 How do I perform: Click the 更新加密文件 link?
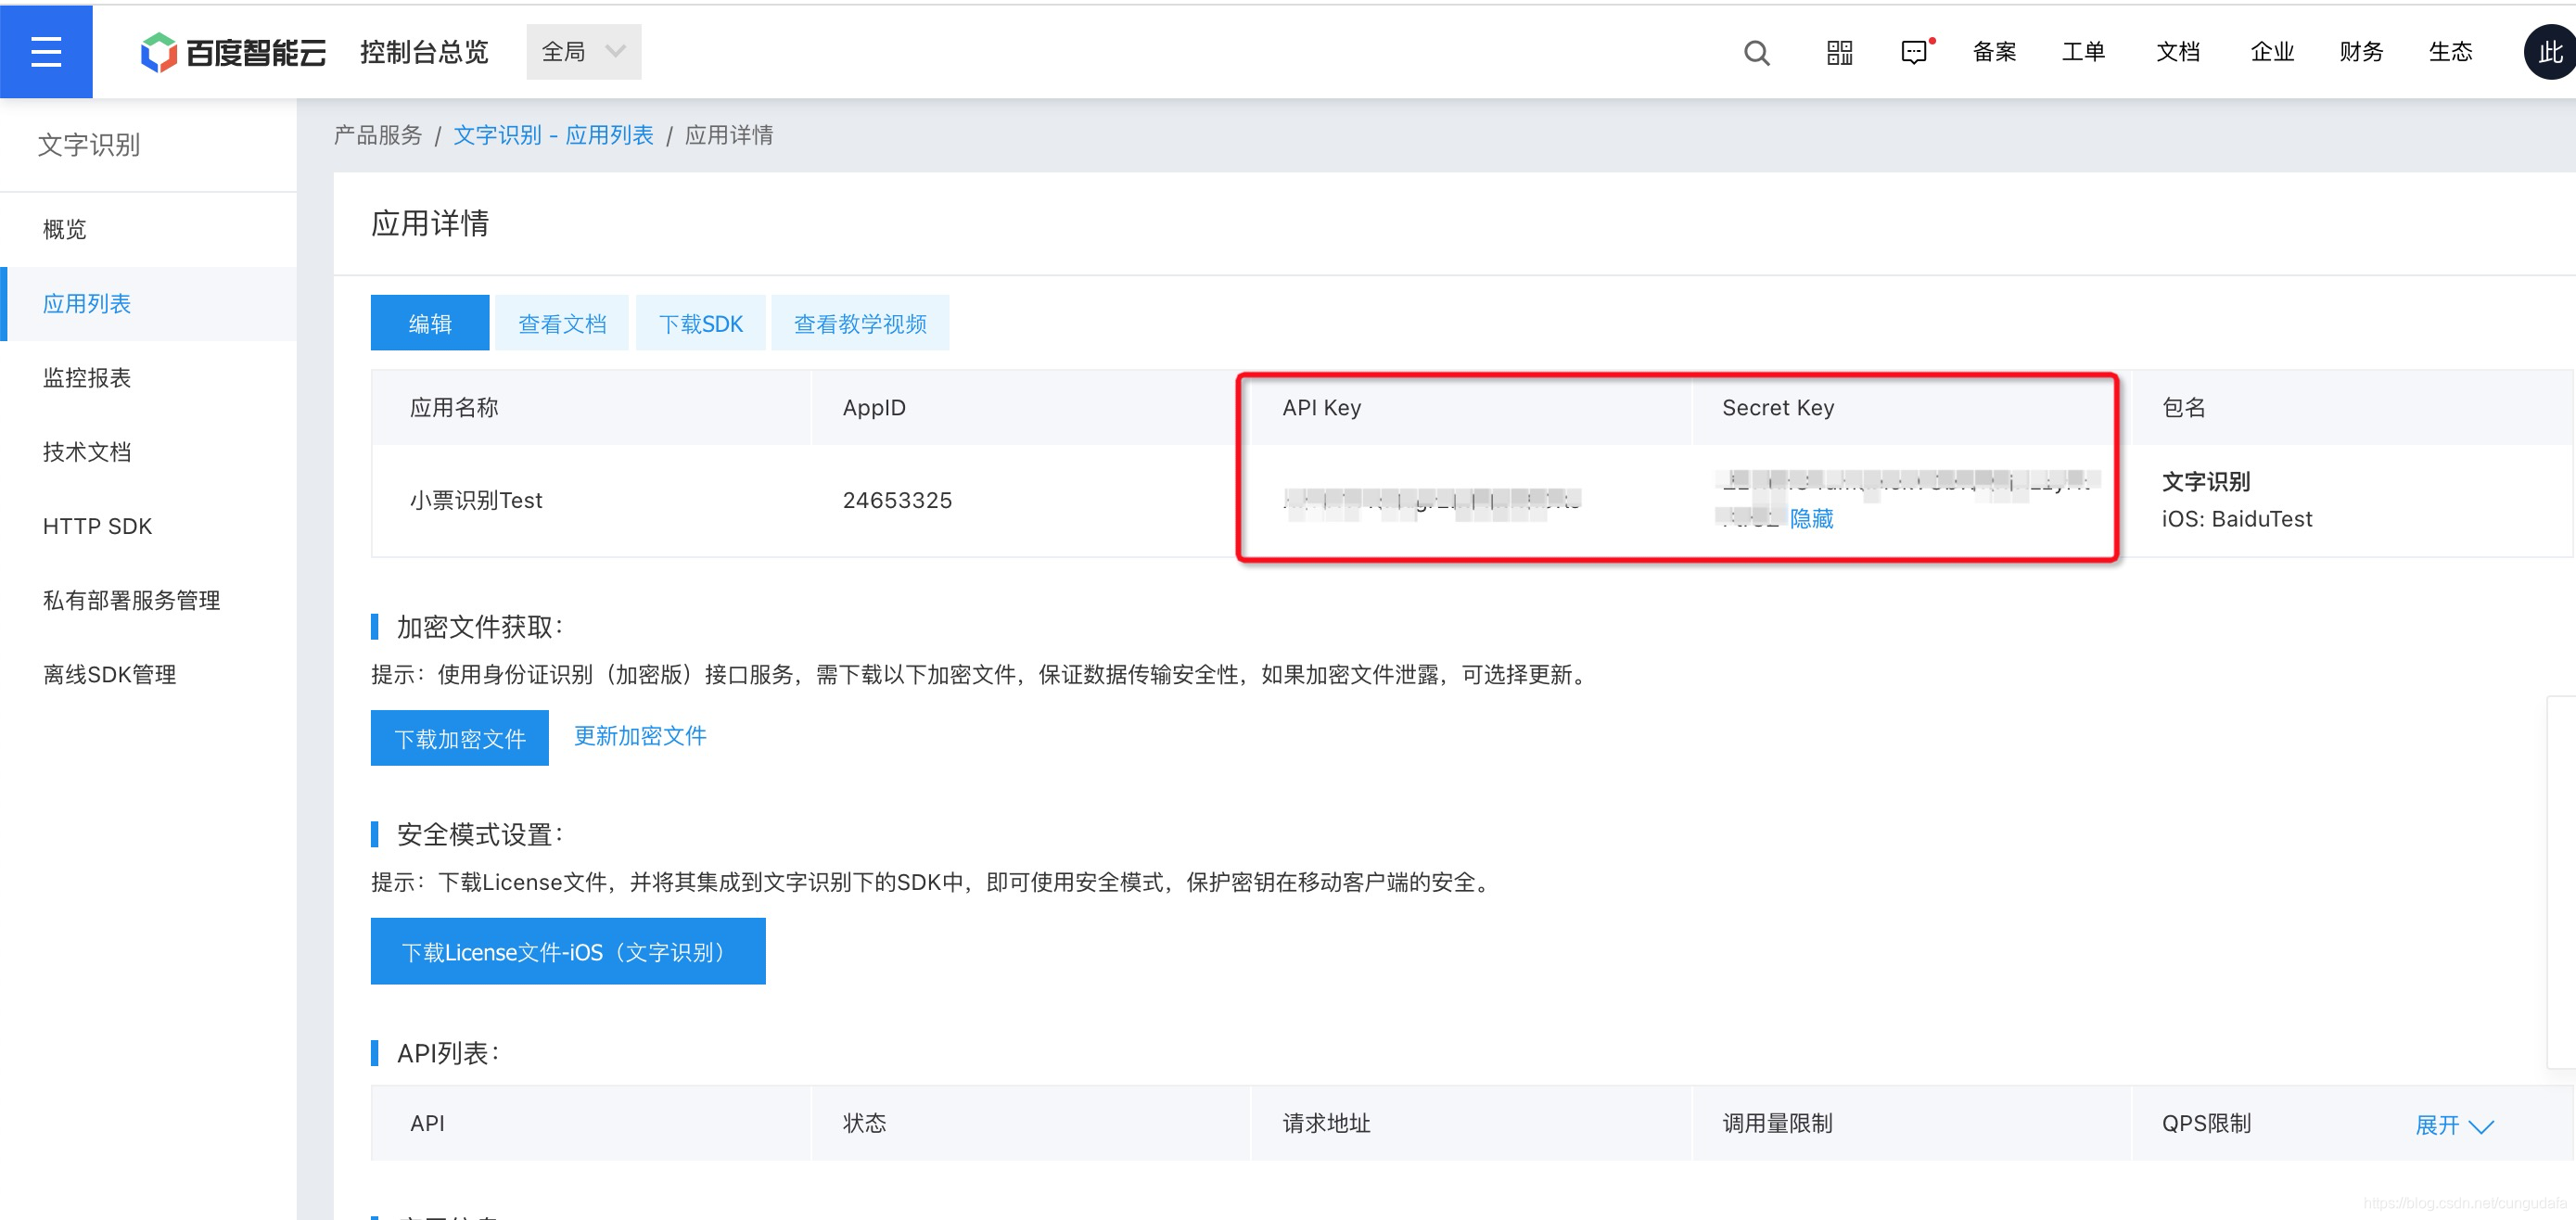tap(640, 736)
